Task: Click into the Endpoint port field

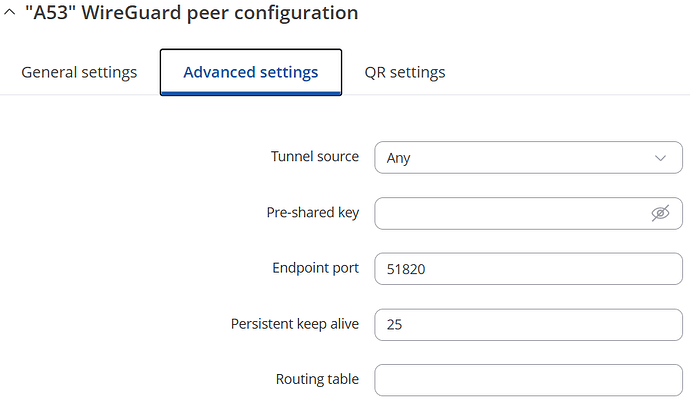Action: [529, 269]
